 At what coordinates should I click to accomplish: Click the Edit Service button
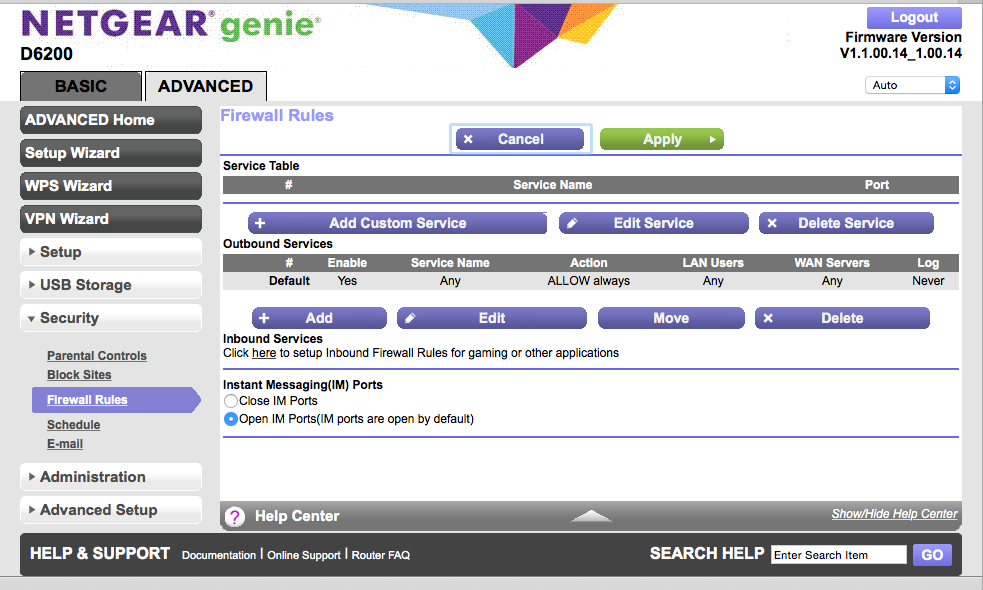point(653,223)
